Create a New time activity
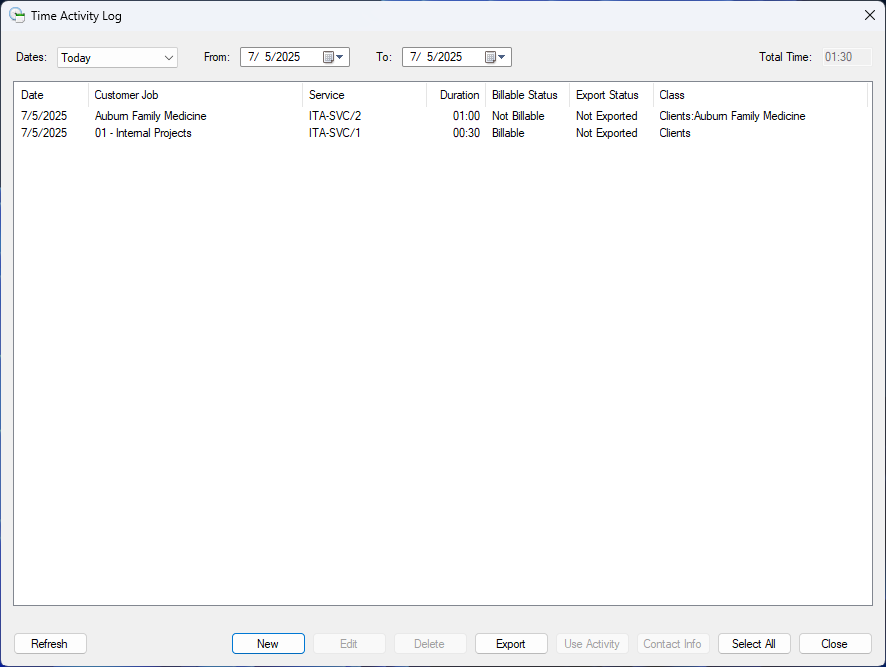This screenshot has height=667, width=886. tap(268, 644)
